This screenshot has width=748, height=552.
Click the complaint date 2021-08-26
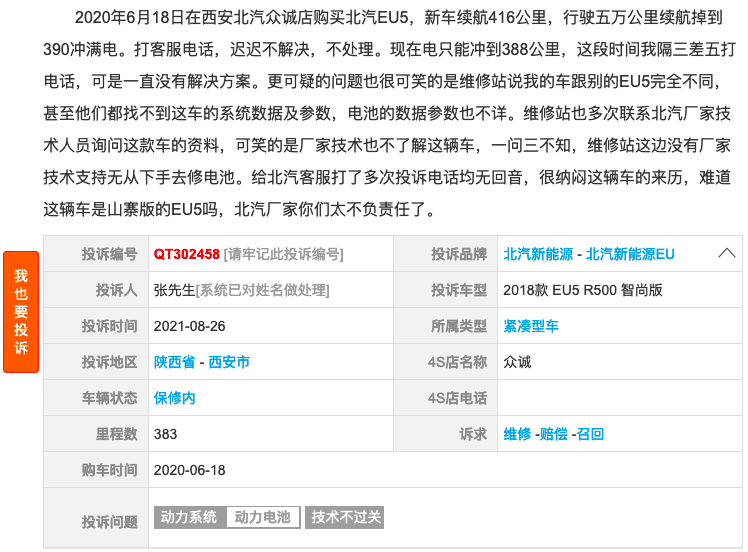[x=189, y=326]
